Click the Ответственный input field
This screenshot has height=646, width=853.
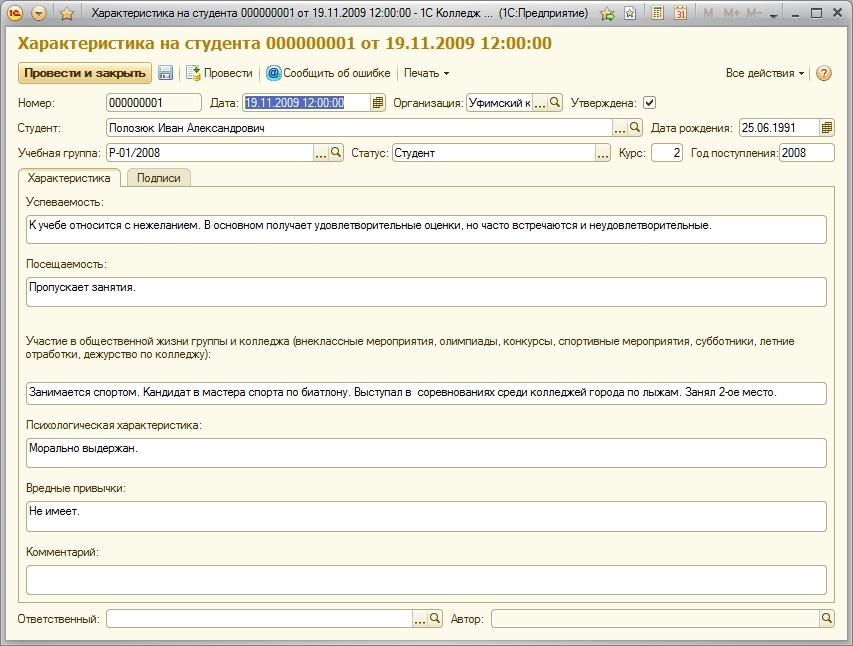(x=259, y=619)
